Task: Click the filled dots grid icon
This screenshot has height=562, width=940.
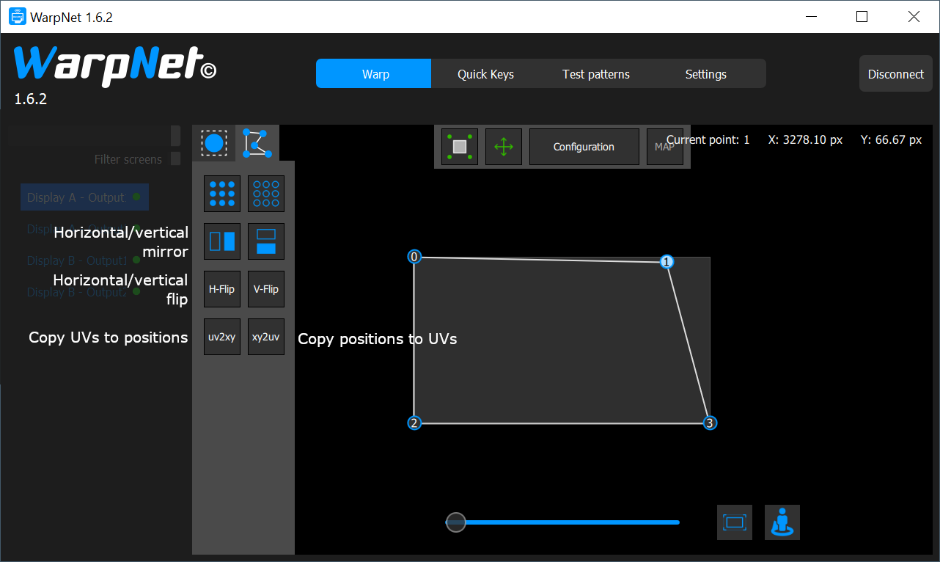Action: [x=222, y=193]
